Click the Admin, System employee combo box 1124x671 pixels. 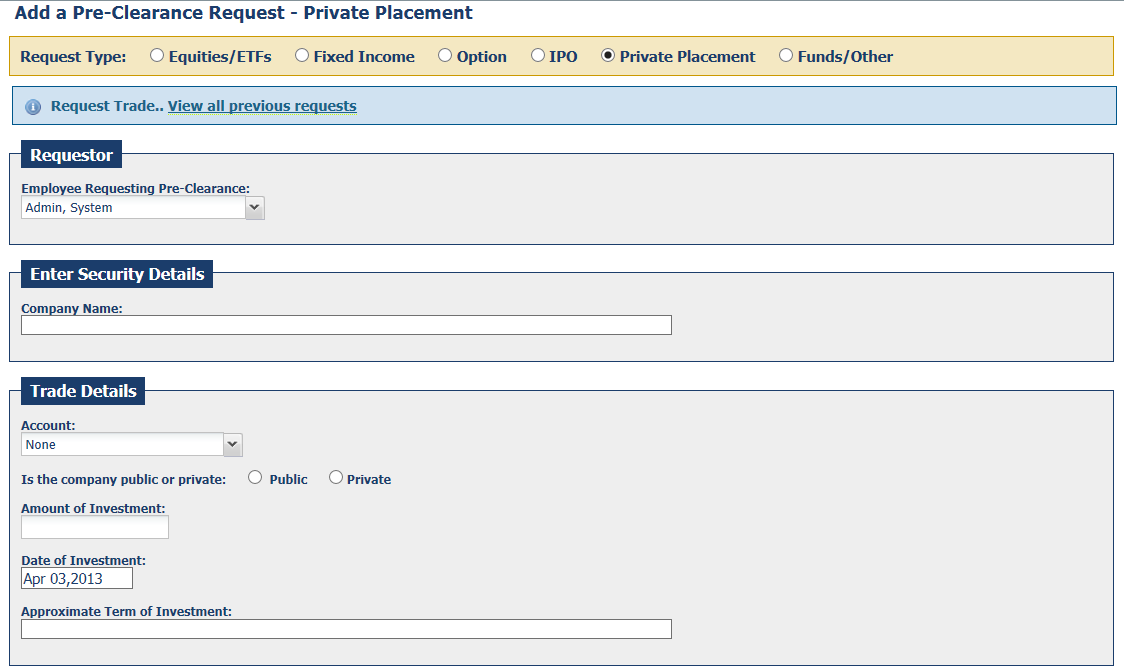point(143,208)
